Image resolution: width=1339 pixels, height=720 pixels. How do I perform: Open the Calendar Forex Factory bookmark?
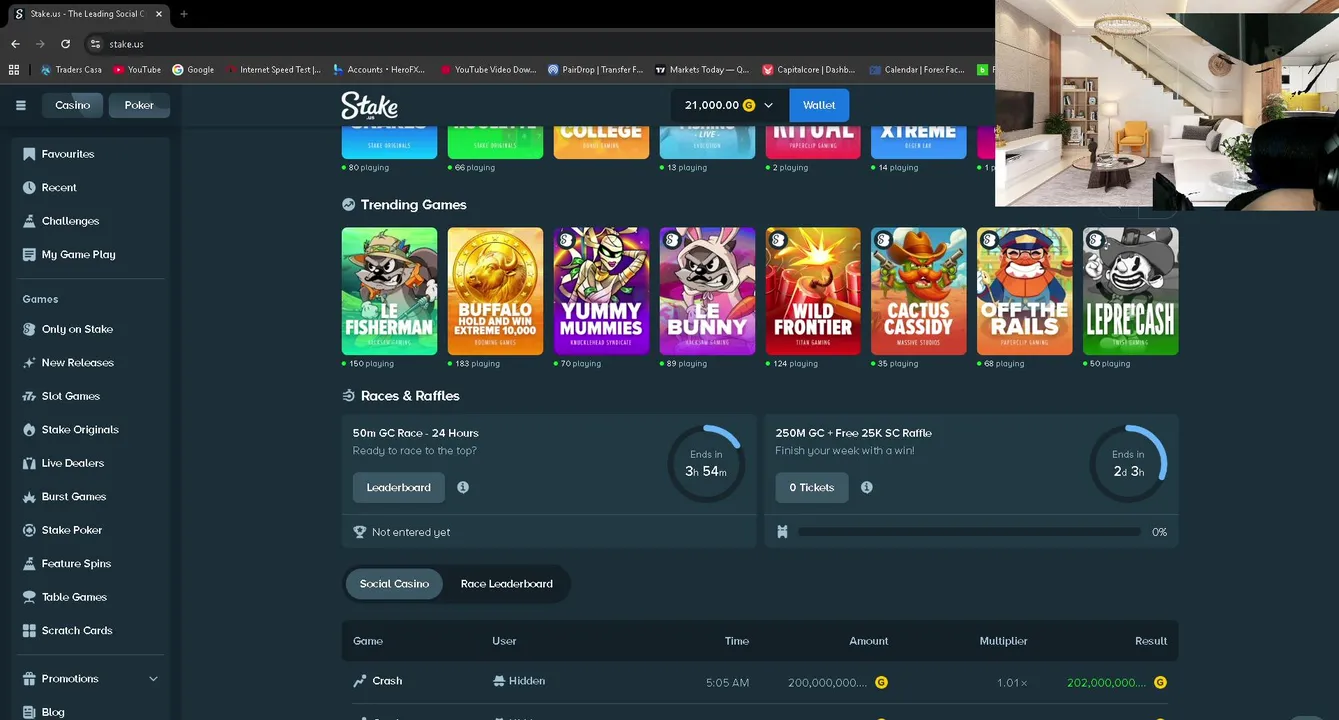coord(917,70)
